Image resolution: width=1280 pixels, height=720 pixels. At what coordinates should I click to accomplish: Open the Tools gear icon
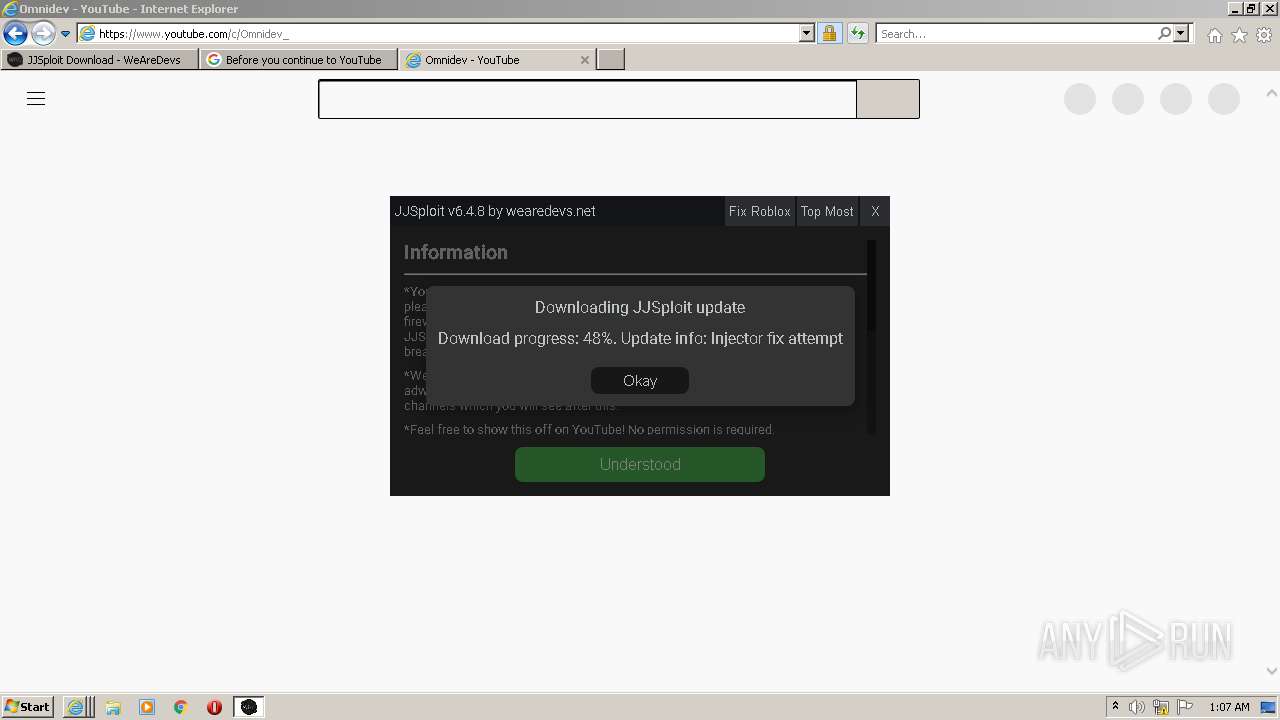point(1264,35)
